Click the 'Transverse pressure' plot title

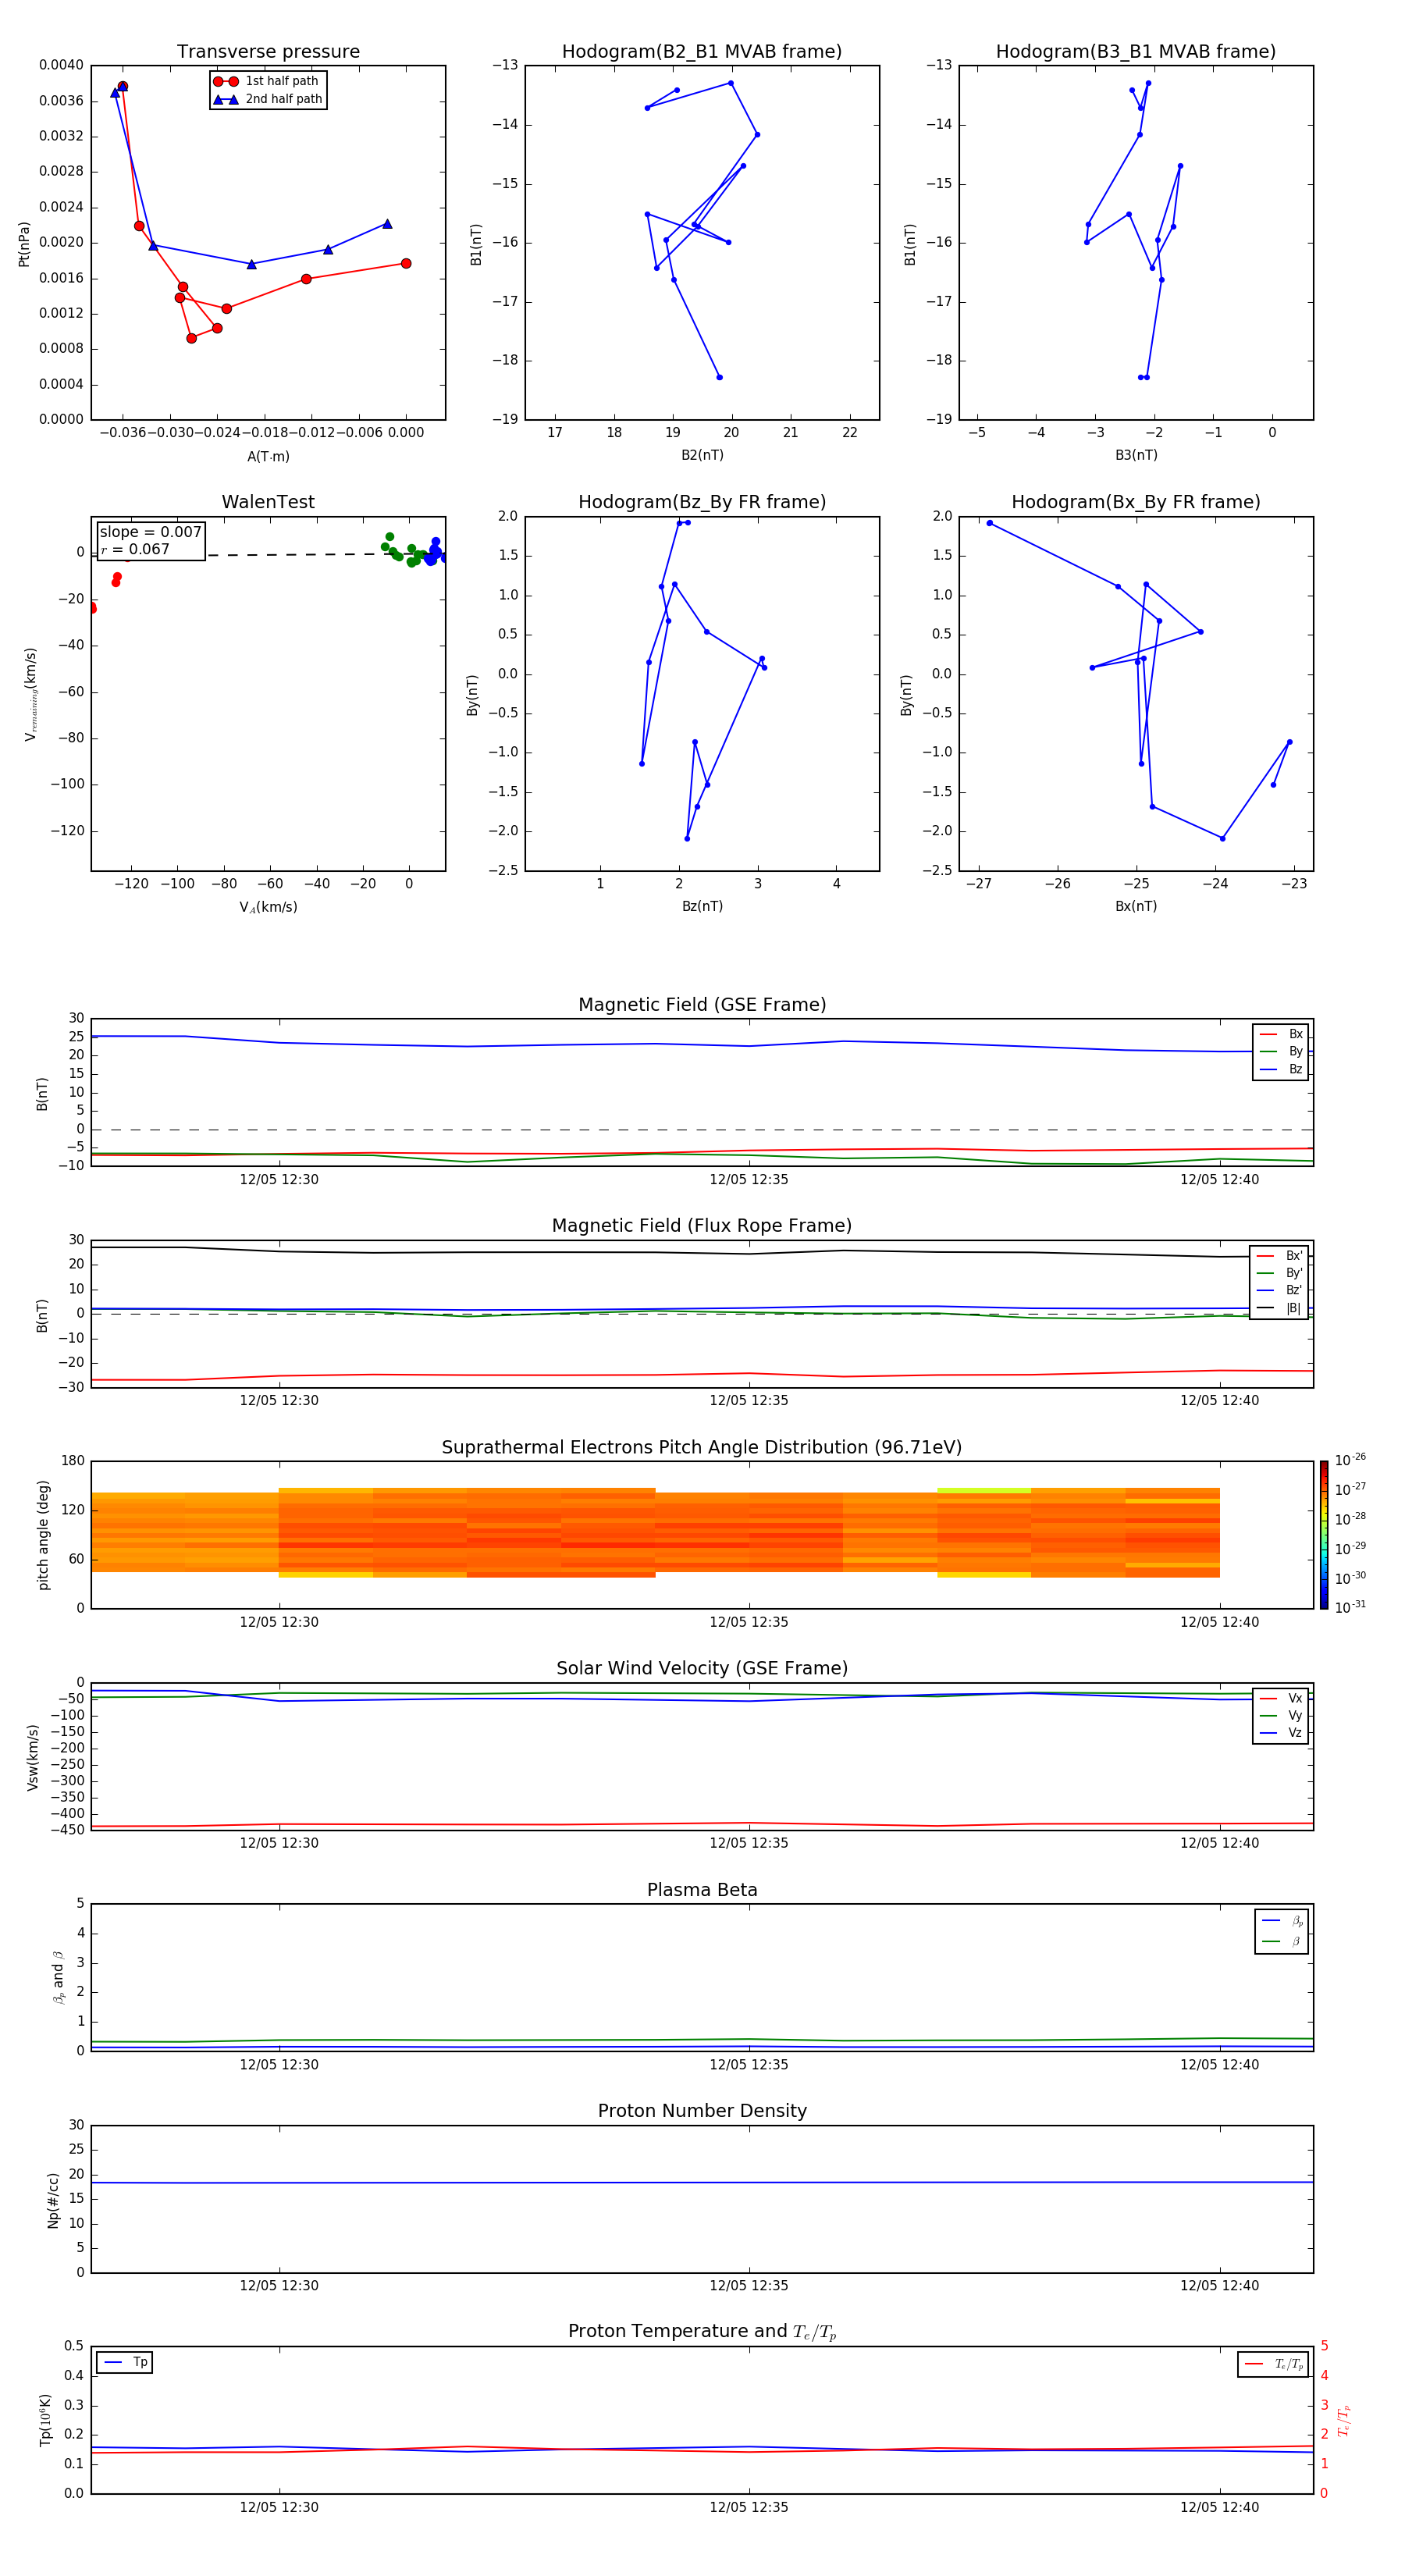[x=268, y=51]
